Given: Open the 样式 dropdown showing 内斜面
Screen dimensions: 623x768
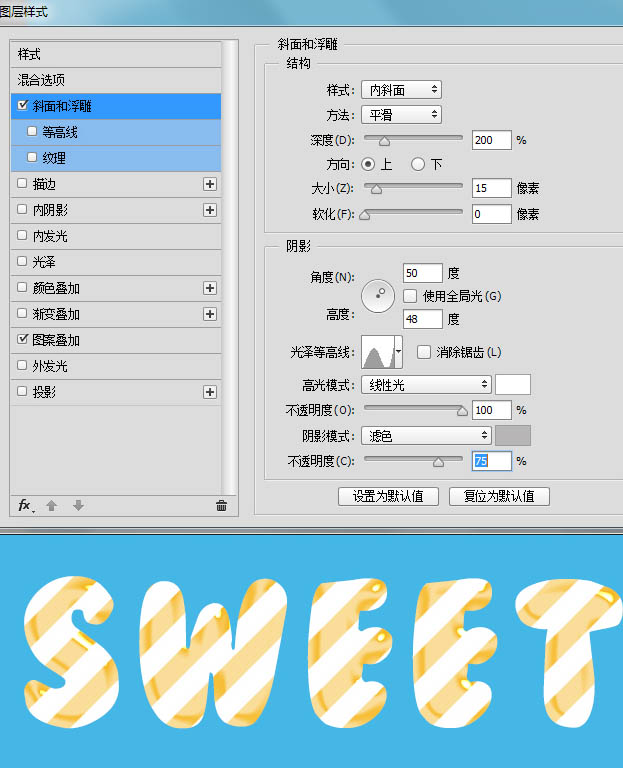Looking at the screenshot, I should pyautogui.click(x=401, y=90).
